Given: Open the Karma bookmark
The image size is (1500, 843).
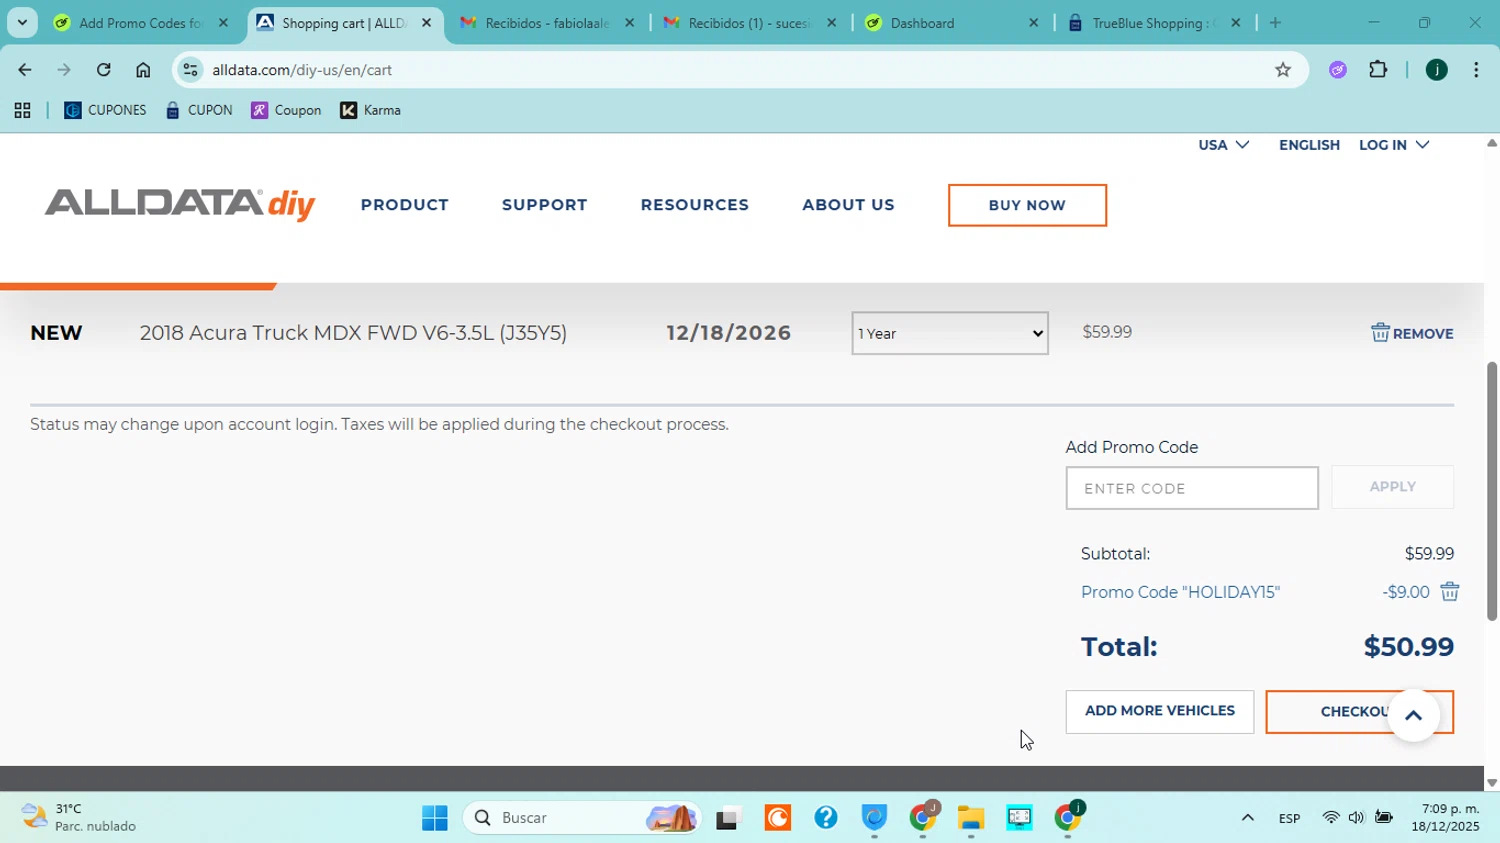Looking at the screenshot, I should 371,111.
